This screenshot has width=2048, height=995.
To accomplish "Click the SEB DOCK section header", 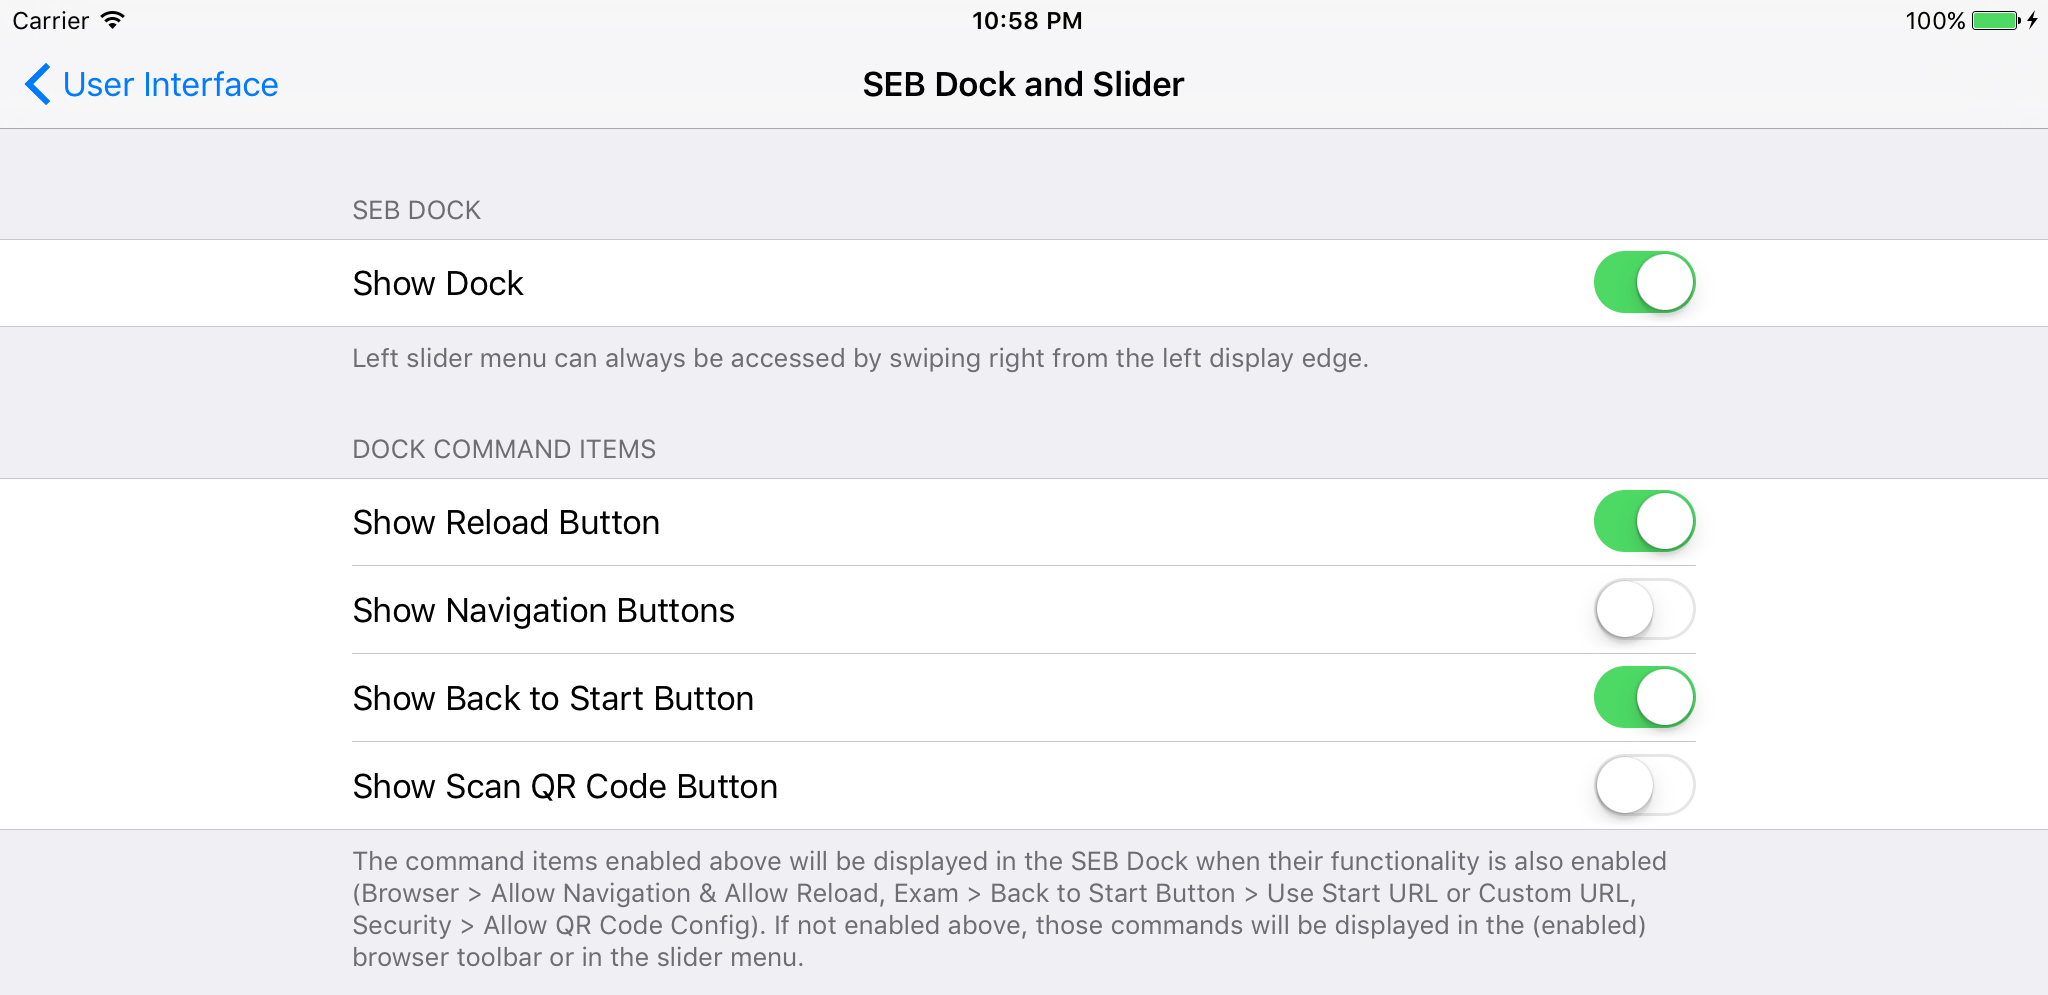I will click(416, 210).
